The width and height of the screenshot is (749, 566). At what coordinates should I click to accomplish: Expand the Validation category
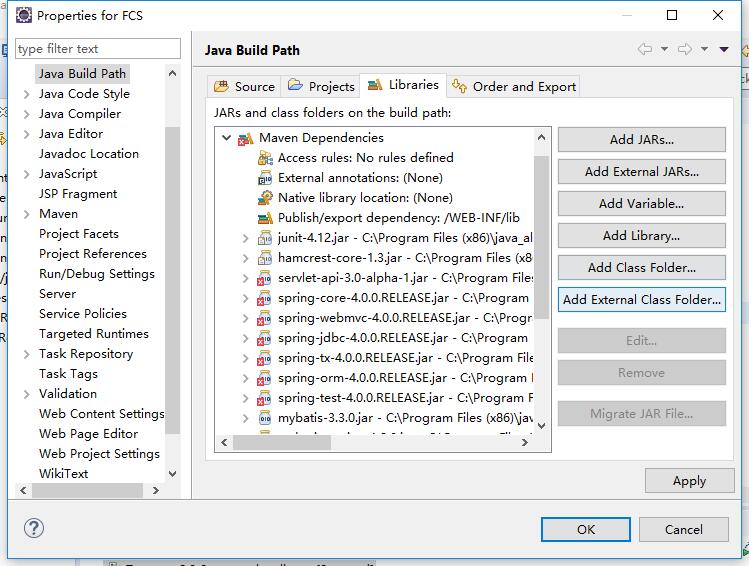(x=27, y=394)
